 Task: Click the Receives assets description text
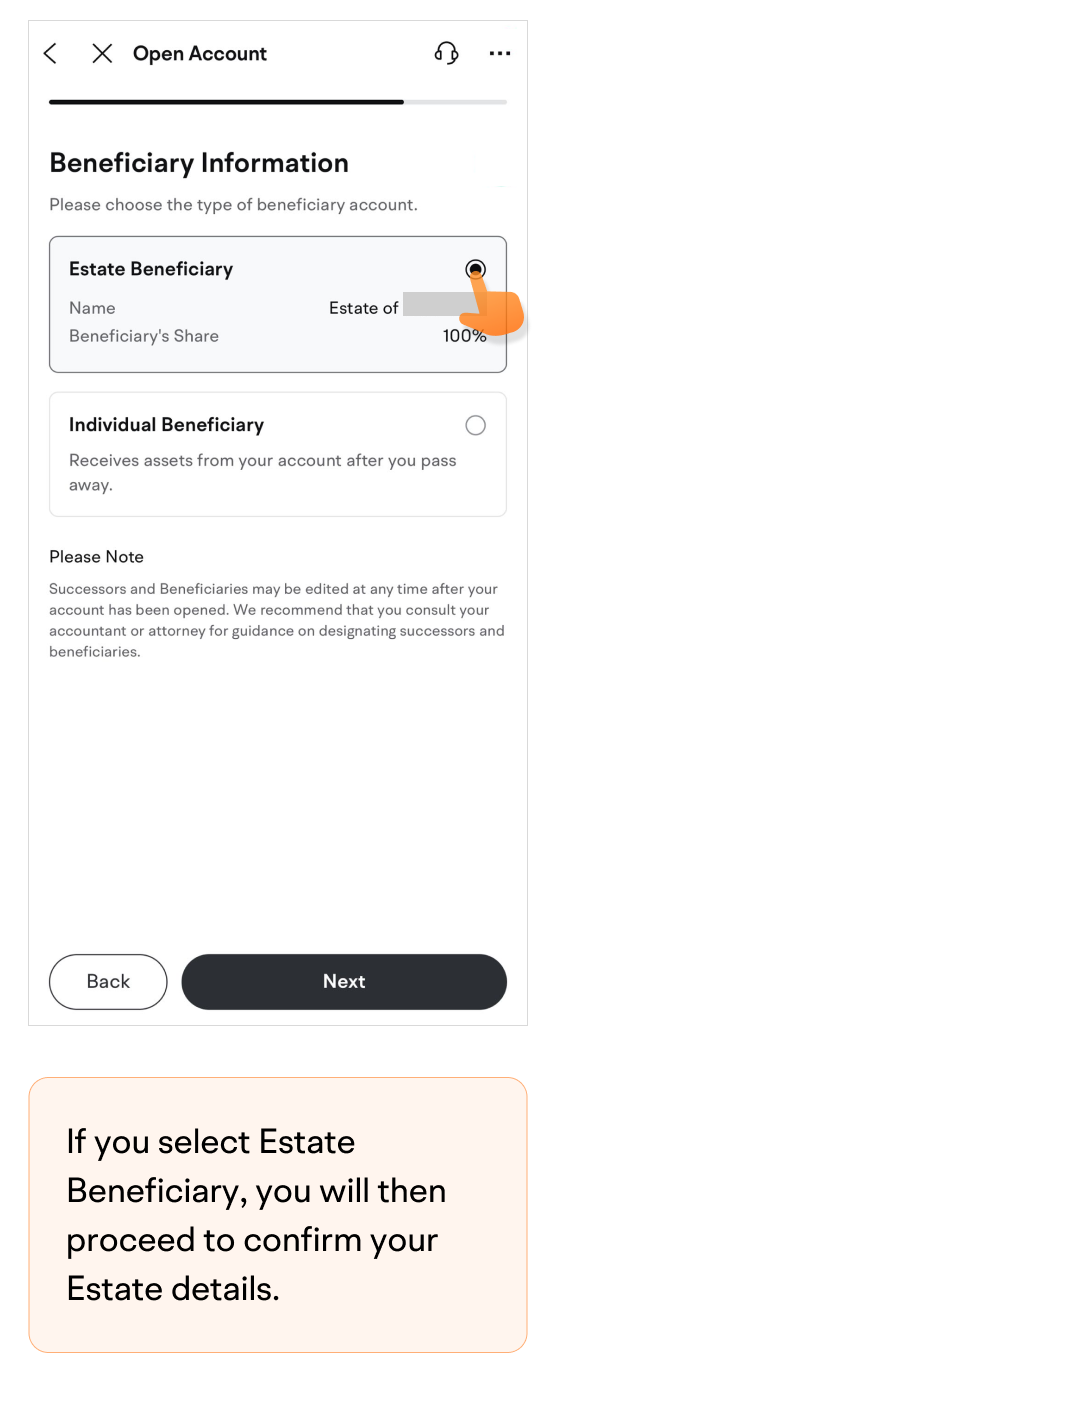(x=263, y=473)
